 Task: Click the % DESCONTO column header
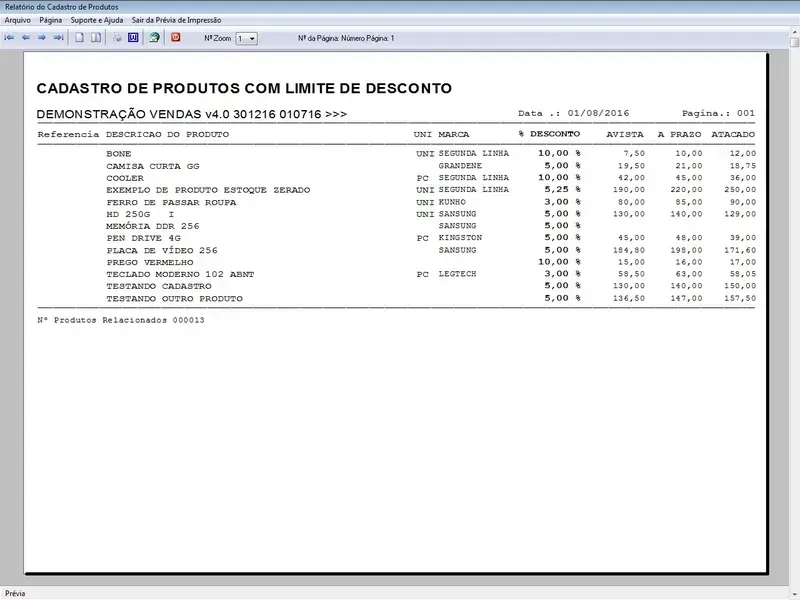click(549, 134)
